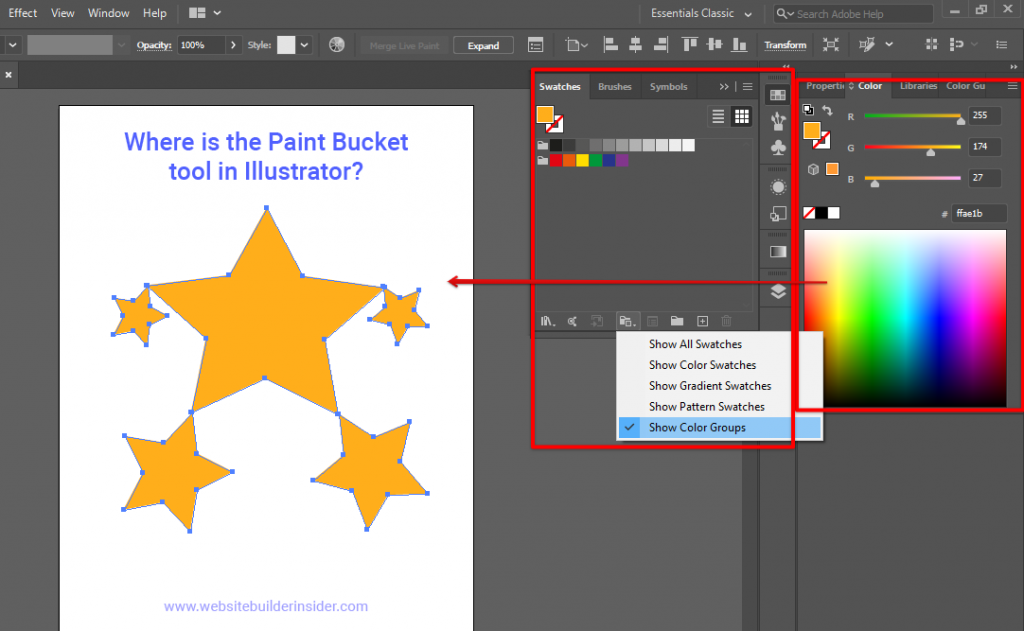Select the Layers panel icon in sidebar
1024x631 pixels.
tap(778, 293)
